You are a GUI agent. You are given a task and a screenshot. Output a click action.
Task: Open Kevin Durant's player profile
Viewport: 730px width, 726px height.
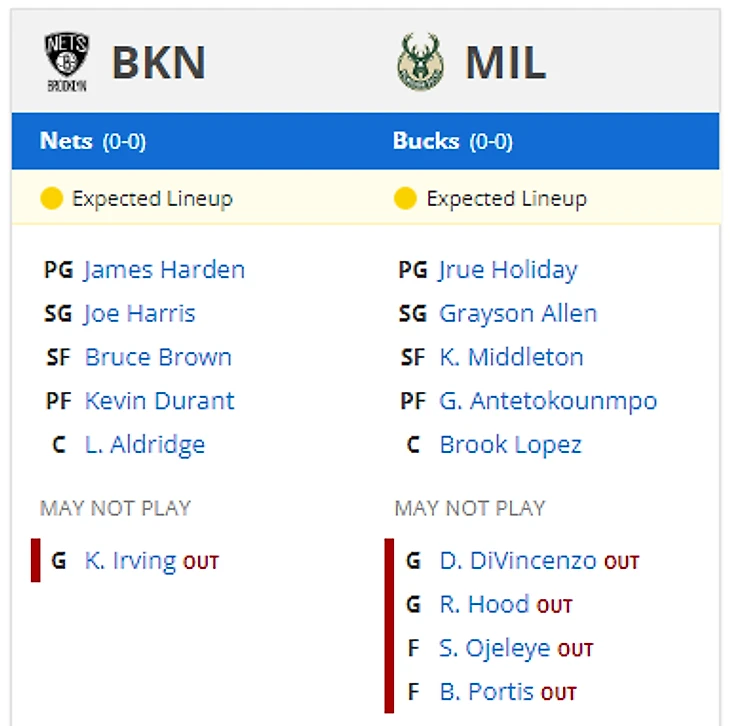[160, 401]
